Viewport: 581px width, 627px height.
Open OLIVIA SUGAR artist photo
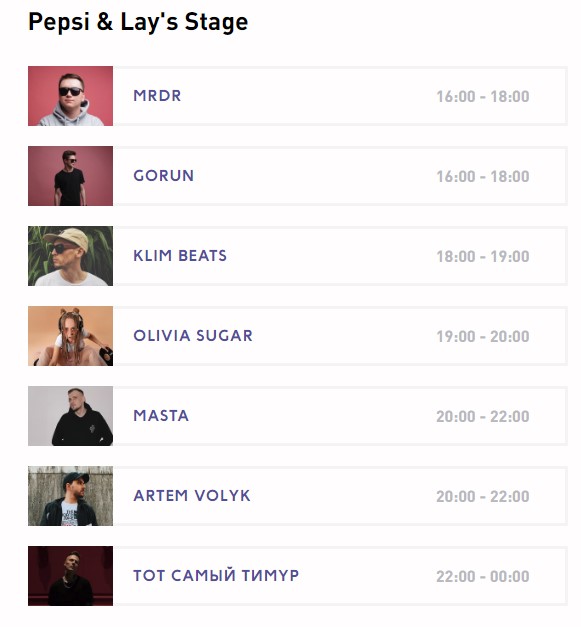pyautogui.click(x=70, y=336)
